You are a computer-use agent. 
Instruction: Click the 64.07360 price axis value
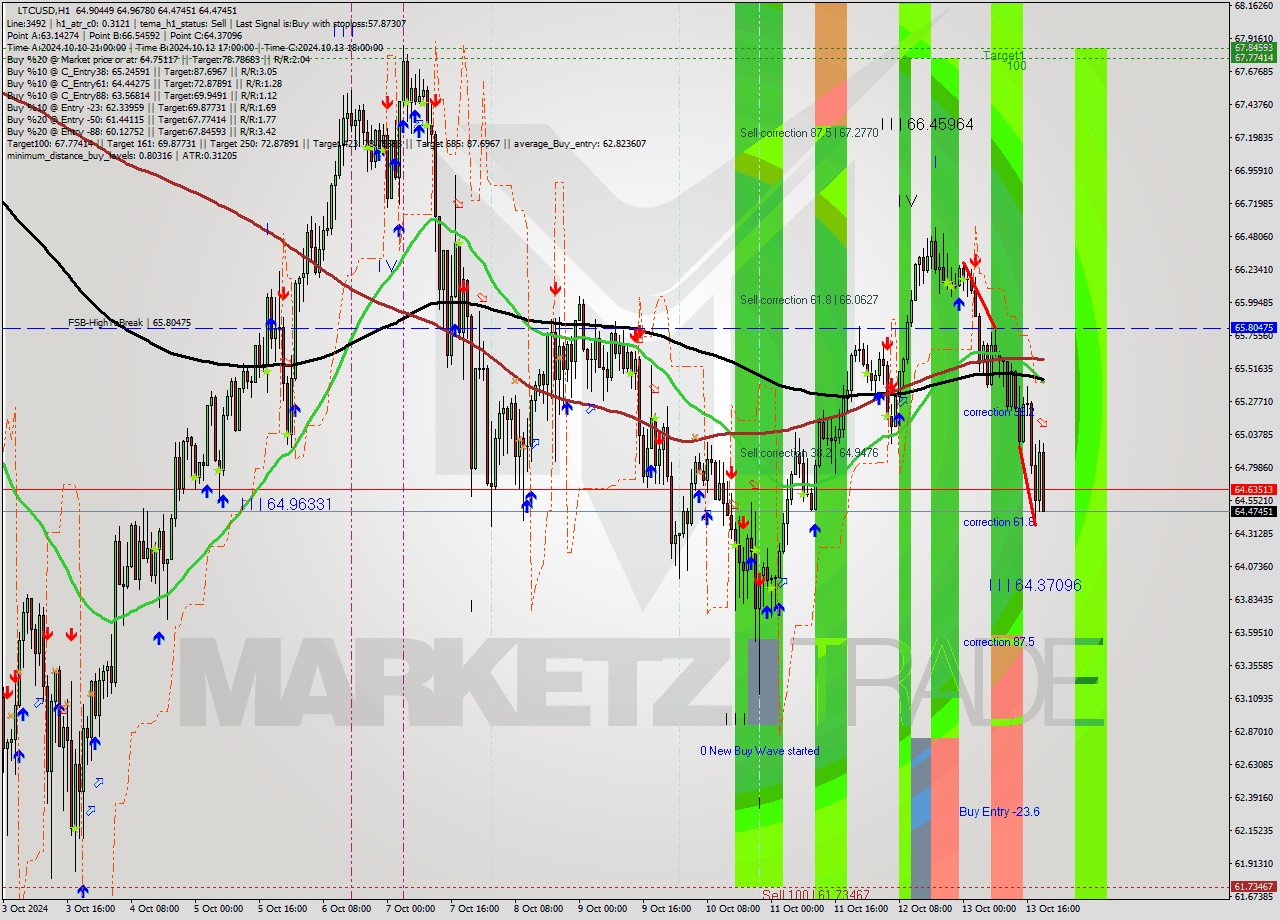click(1254, 567)
